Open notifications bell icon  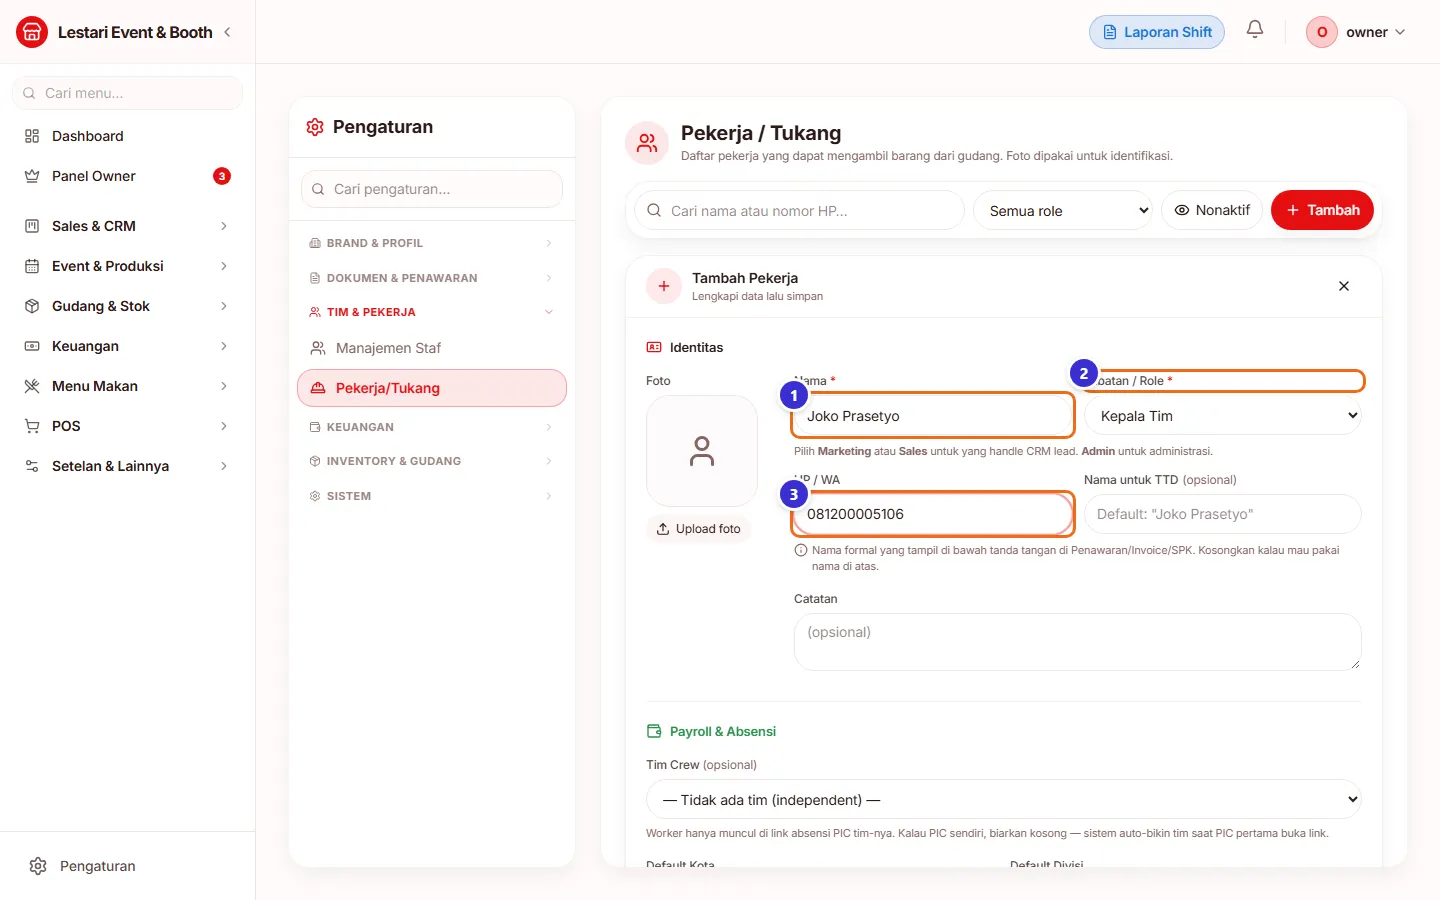(x=1255, y=30)
